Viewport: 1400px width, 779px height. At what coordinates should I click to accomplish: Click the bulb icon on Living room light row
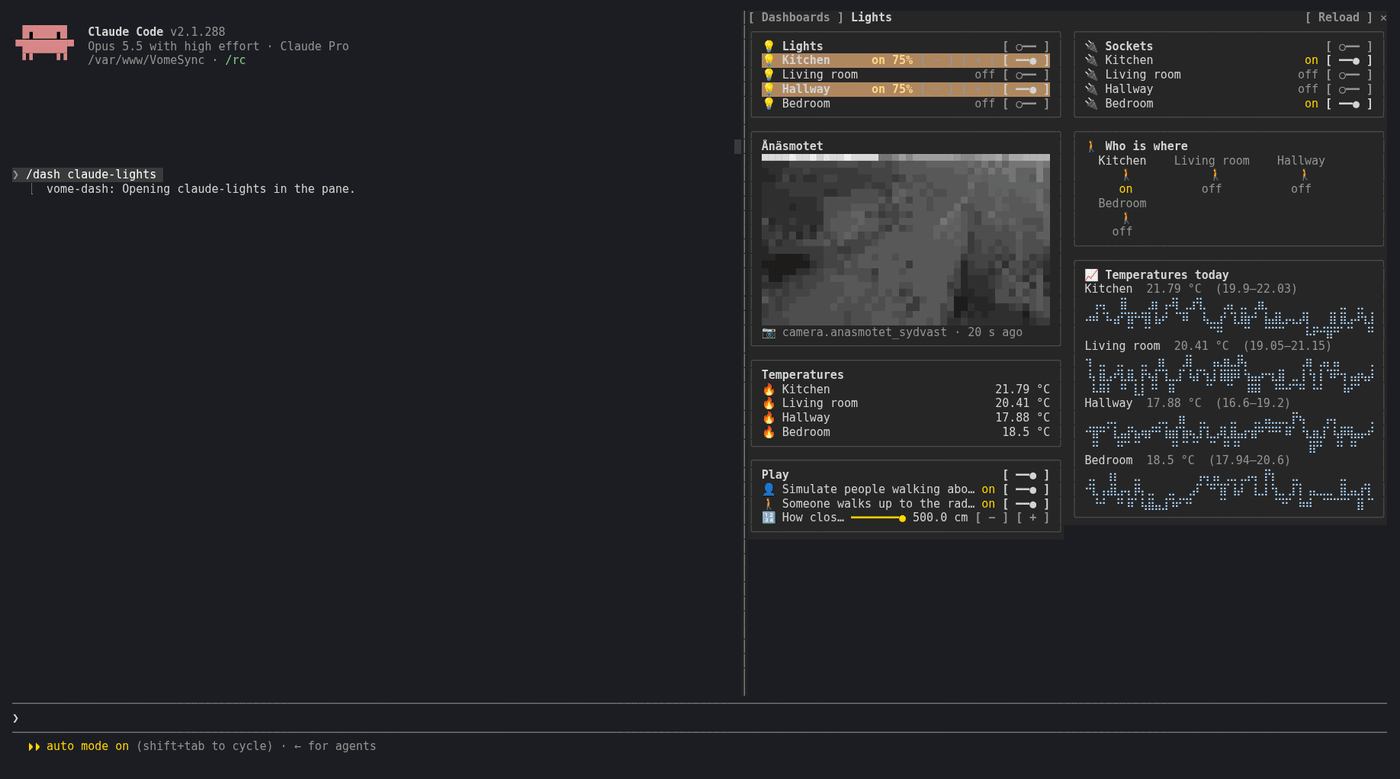pos(768,75)
